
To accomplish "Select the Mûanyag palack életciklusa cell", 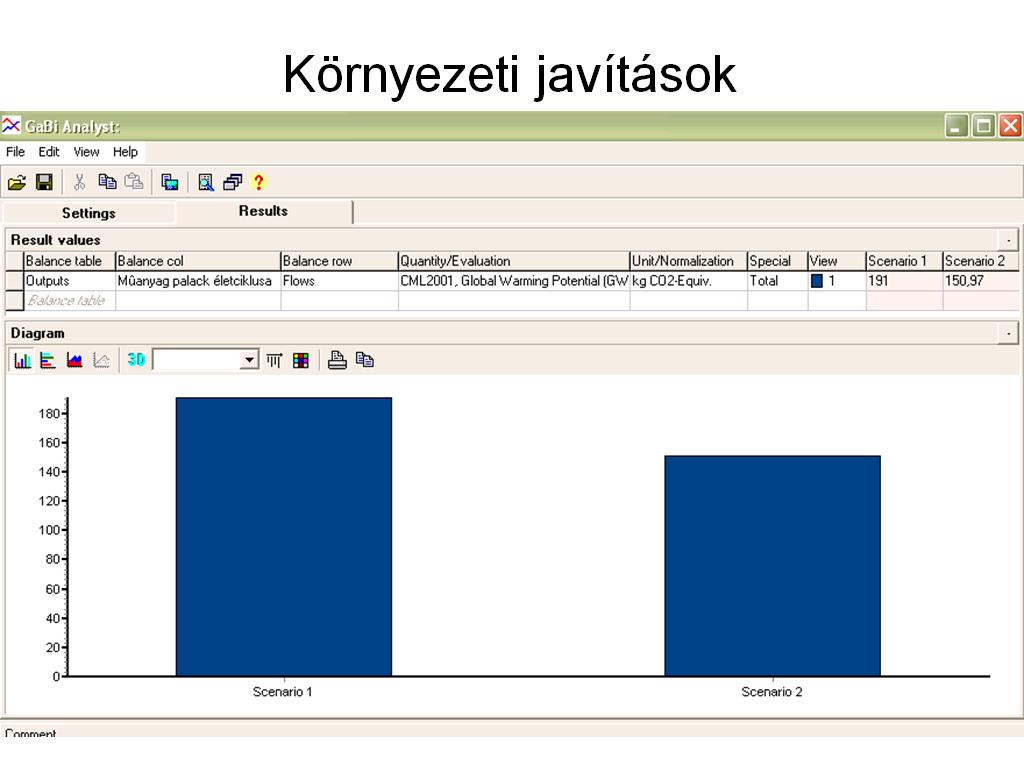I will (198, 281).
